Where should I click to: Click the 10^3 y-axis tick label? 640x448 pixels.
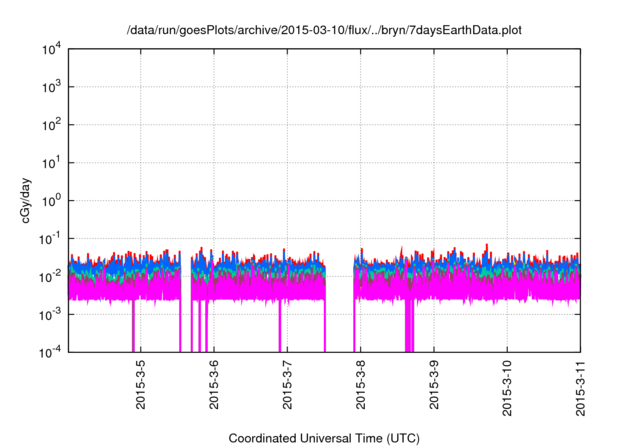(51, 86)
